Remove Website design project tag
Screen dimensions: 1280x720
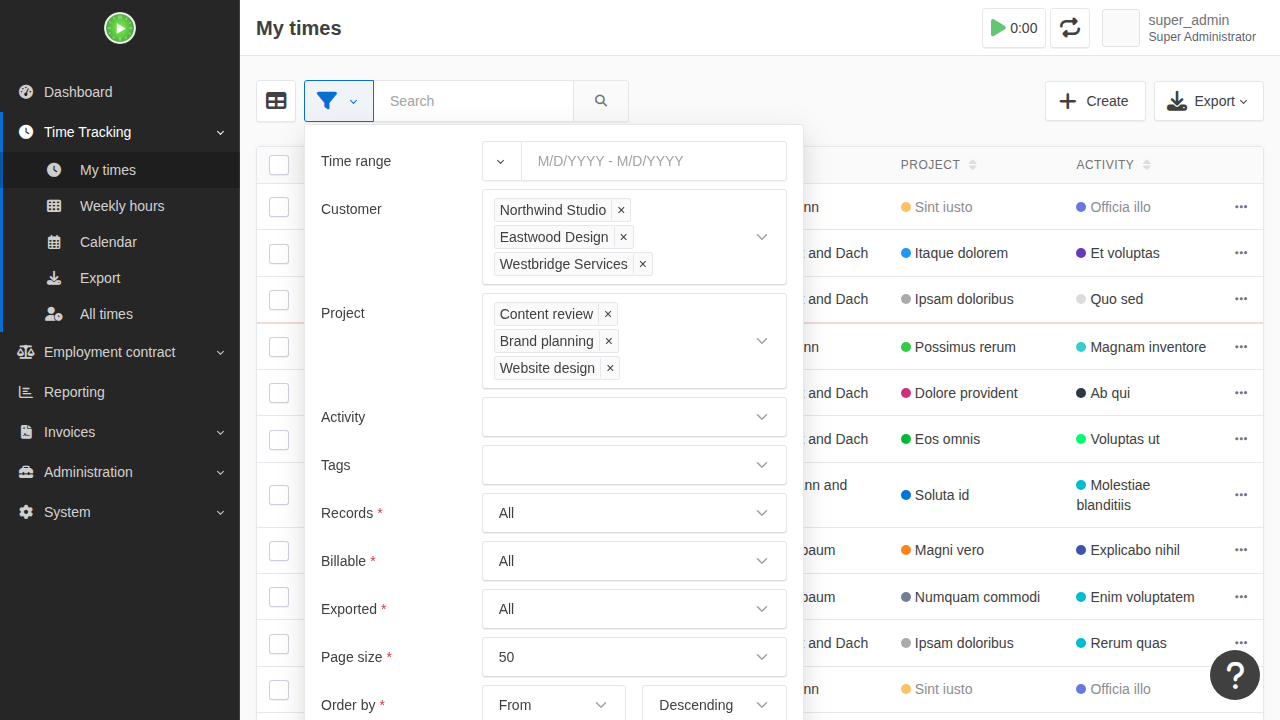610,368
